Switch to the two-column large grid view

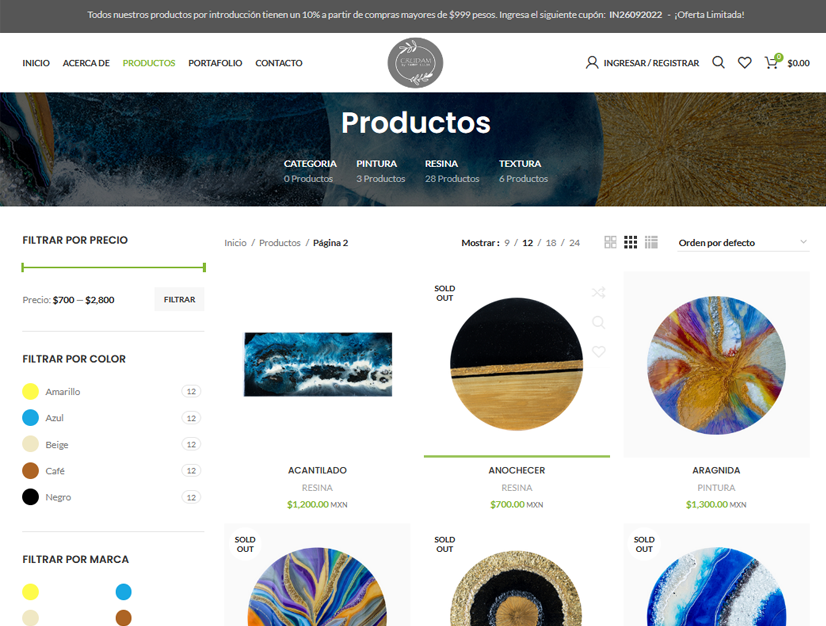610,242
